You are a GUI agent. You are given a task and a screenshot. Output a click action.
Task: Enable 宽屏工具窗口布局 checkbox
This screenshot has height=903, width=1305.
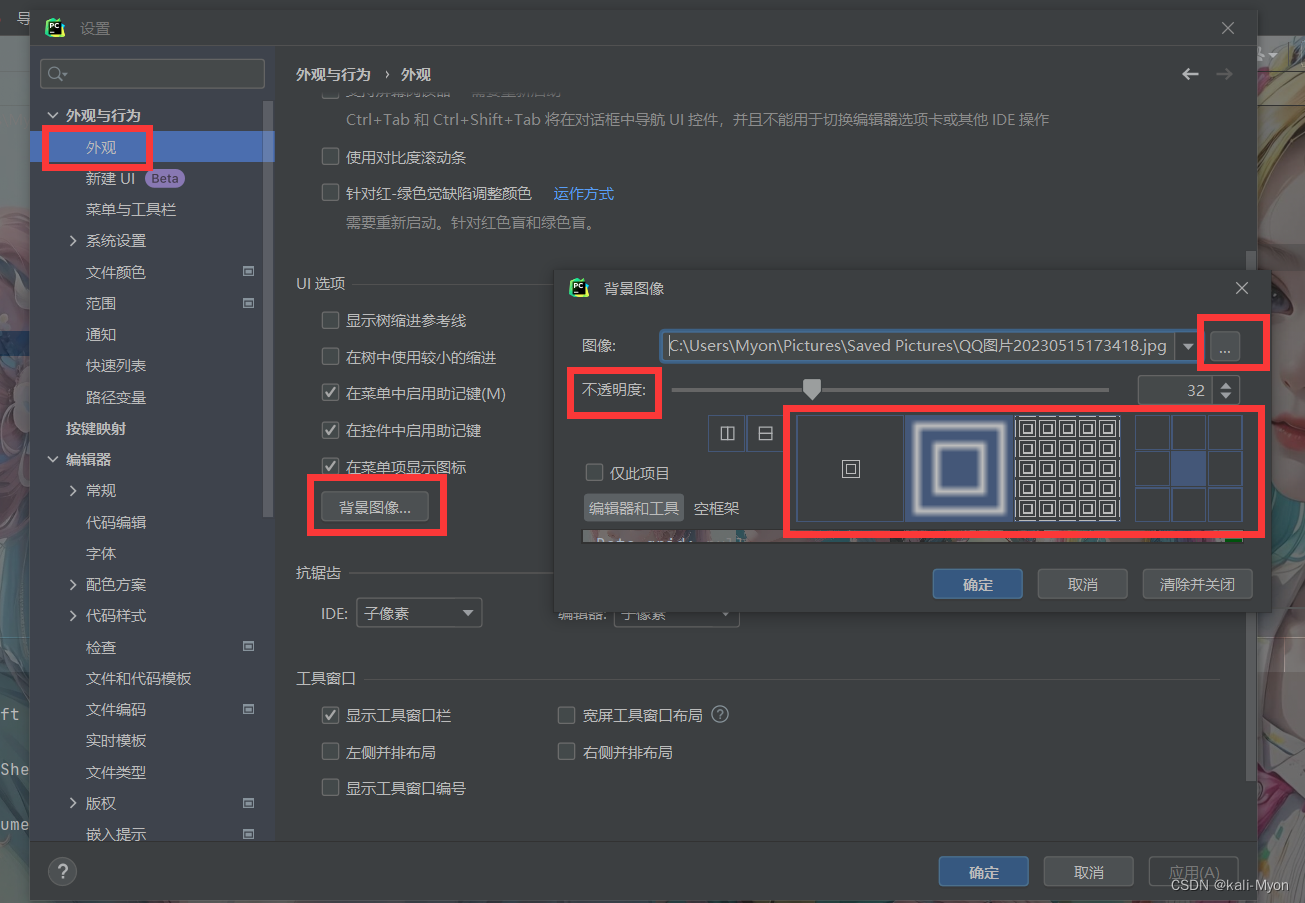(x=567, y=716)
